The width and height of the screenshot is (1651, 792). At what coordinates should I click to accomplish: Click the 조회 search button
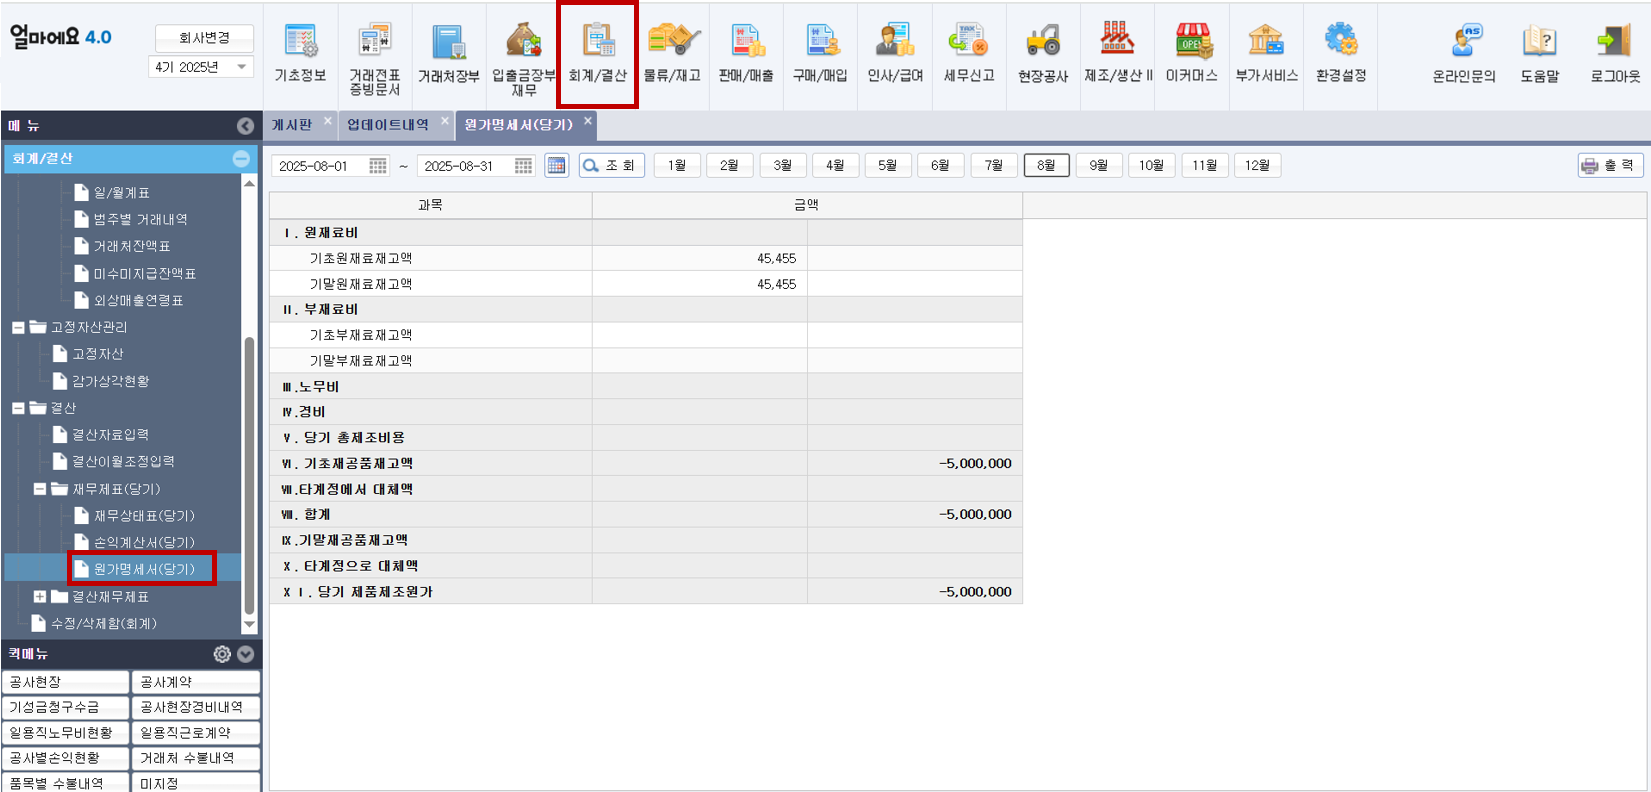(612, 166)
